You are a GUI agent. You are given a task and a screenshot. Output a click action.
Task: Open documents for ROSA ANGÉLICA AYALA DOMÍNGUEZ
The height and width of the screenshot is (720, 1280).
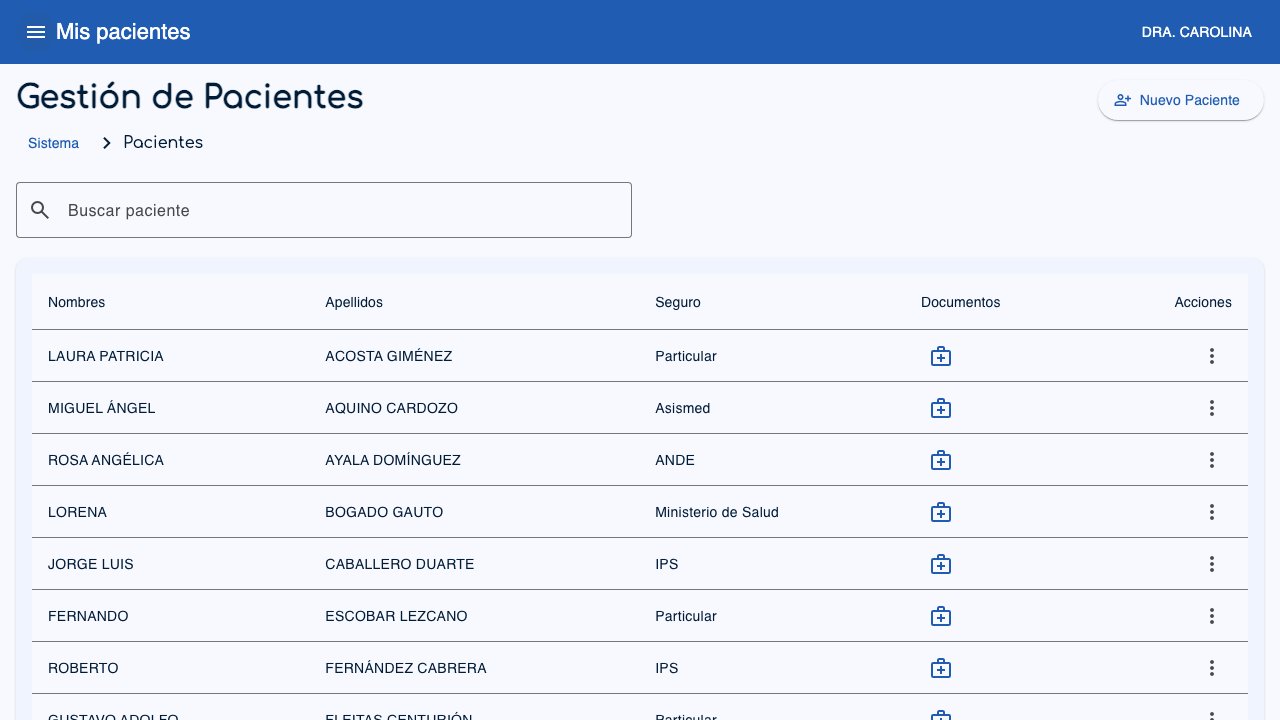coord(941,460)
